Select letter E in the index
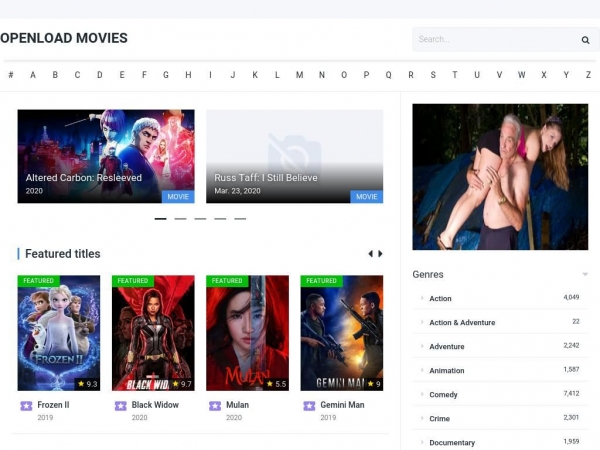Image resolution: width=600 pixels, height=450 pixels. pyautogui.click(x=122, y=75)
